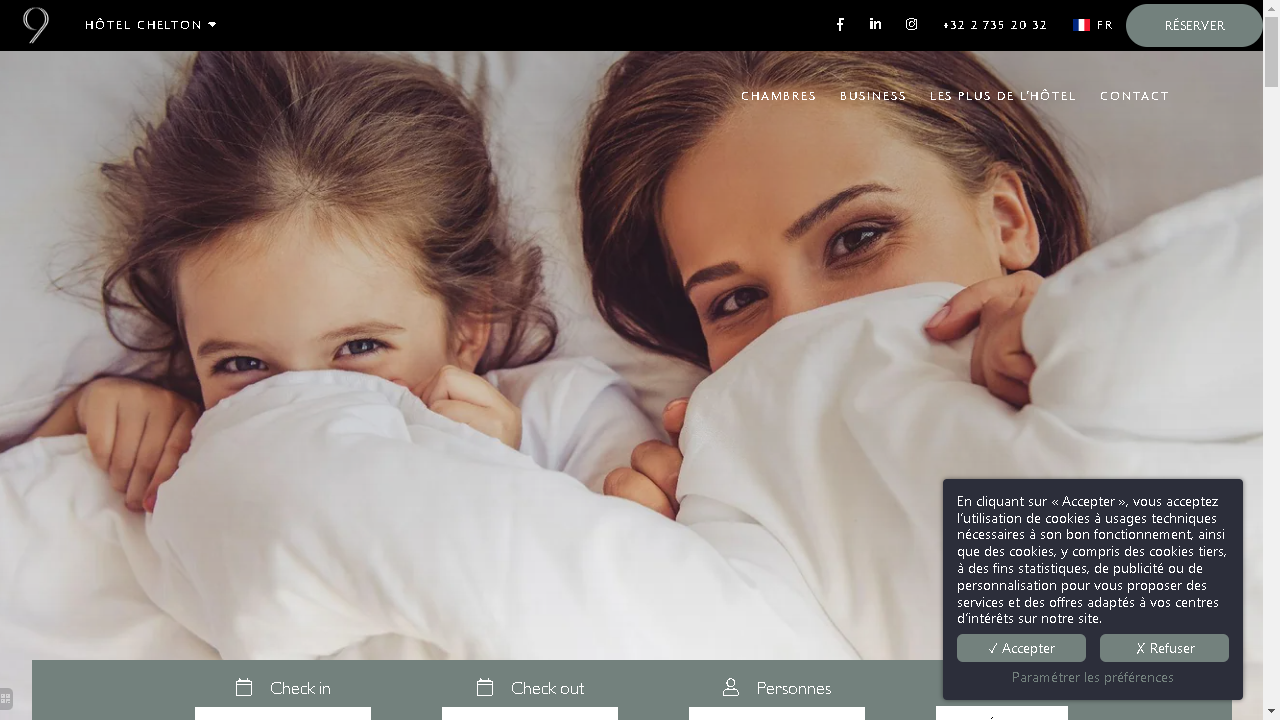Open Paramétrer les préférences link
This screenshot has height=720, width=1280.
(1093, 677)
